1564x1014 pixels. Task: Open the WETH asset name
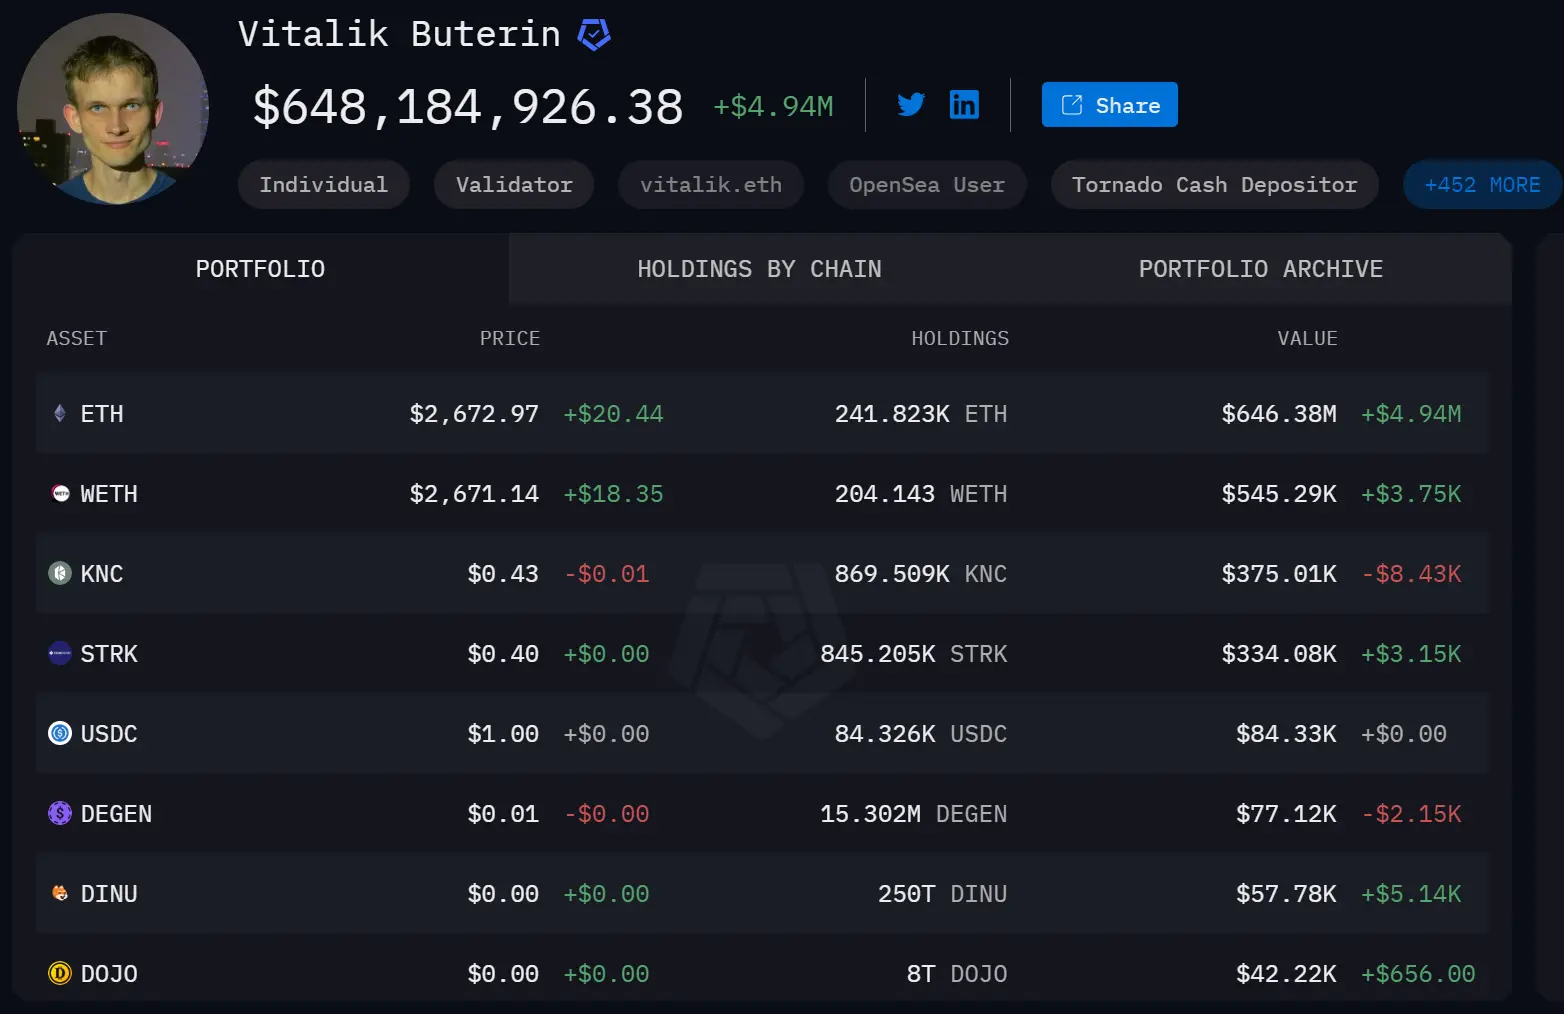coord(109,494)
